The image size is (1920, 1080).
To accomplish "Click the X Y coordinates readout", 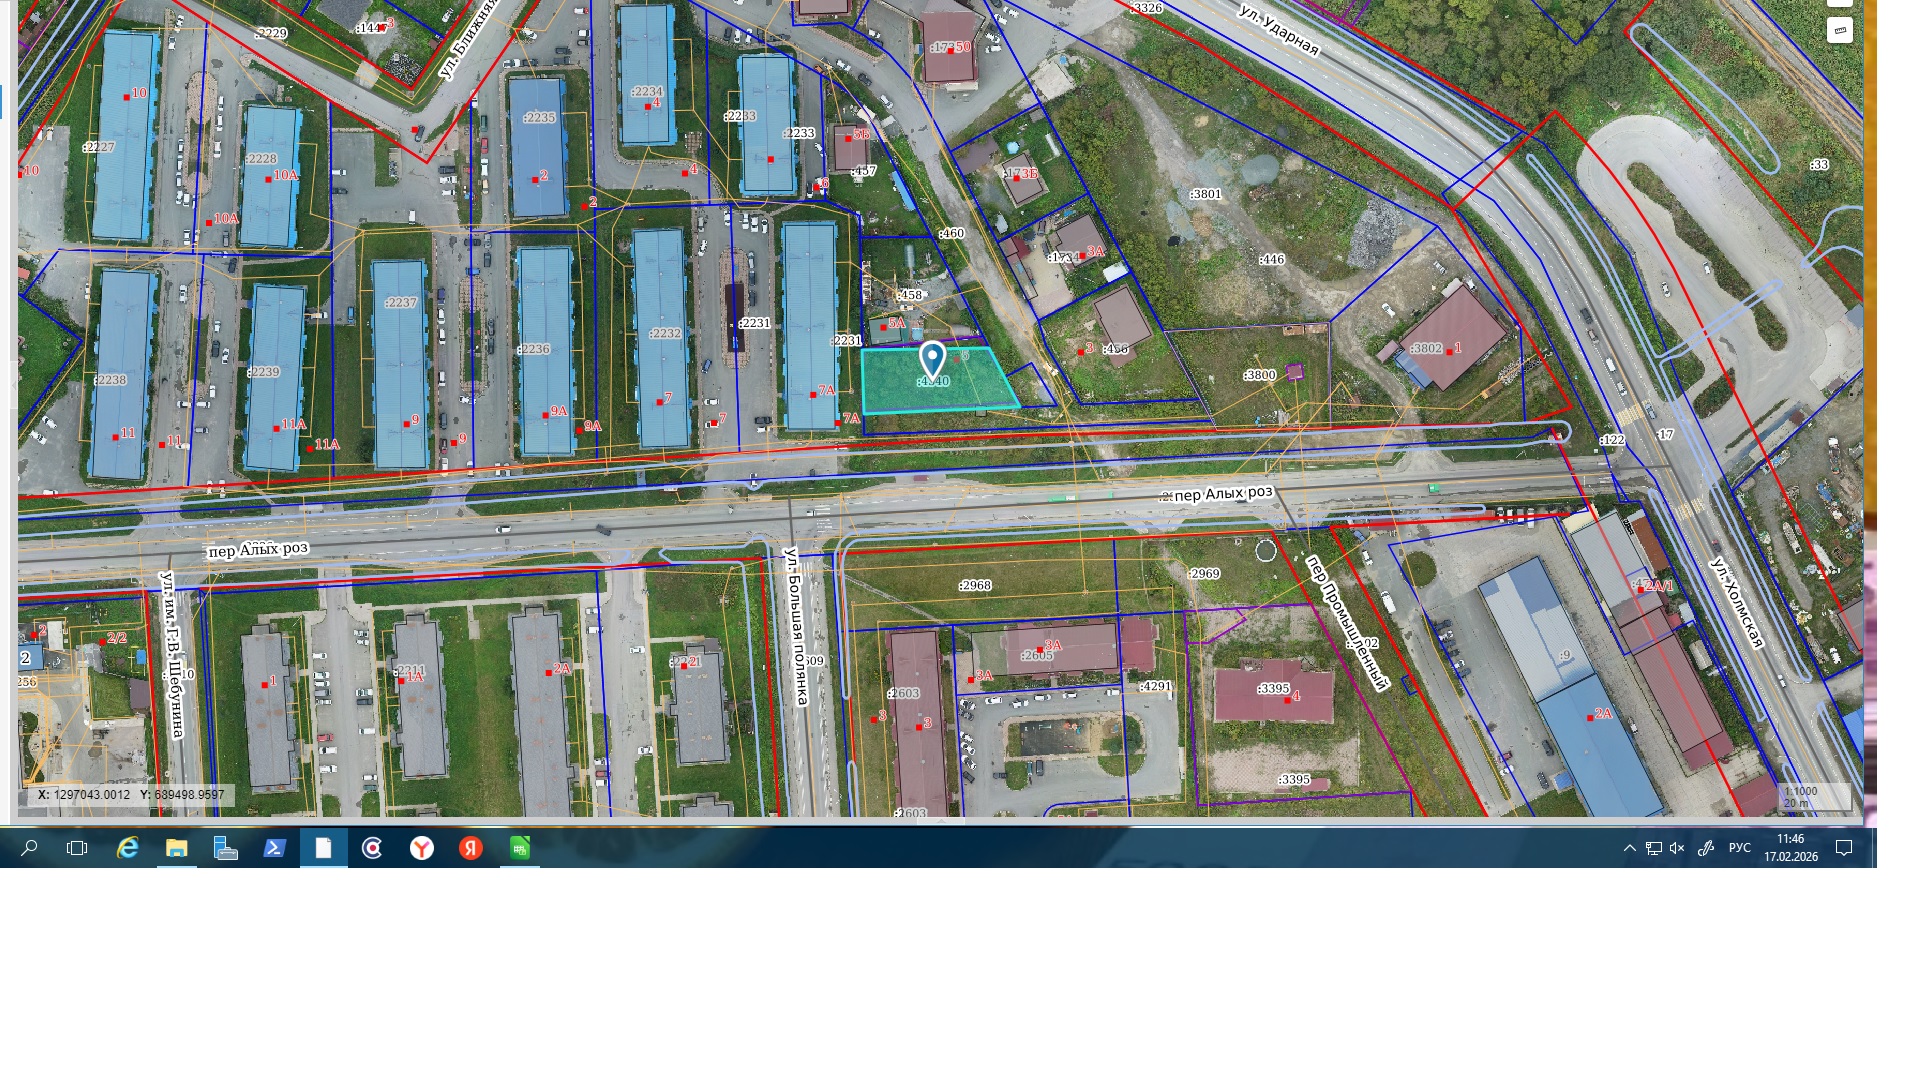I will (x=131, y=795).
